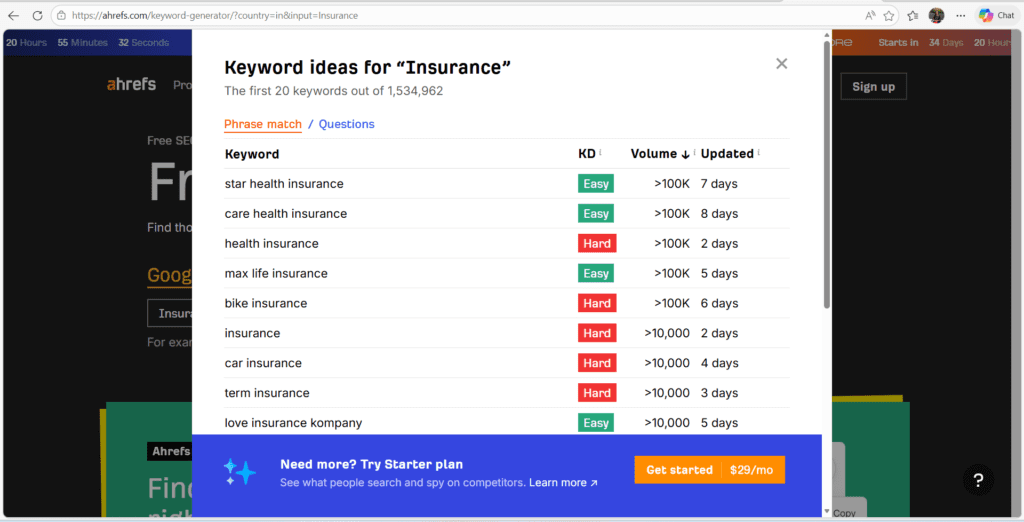Click the KD column info icon
Screen dimensions: 1024x522
pos(600,153)
